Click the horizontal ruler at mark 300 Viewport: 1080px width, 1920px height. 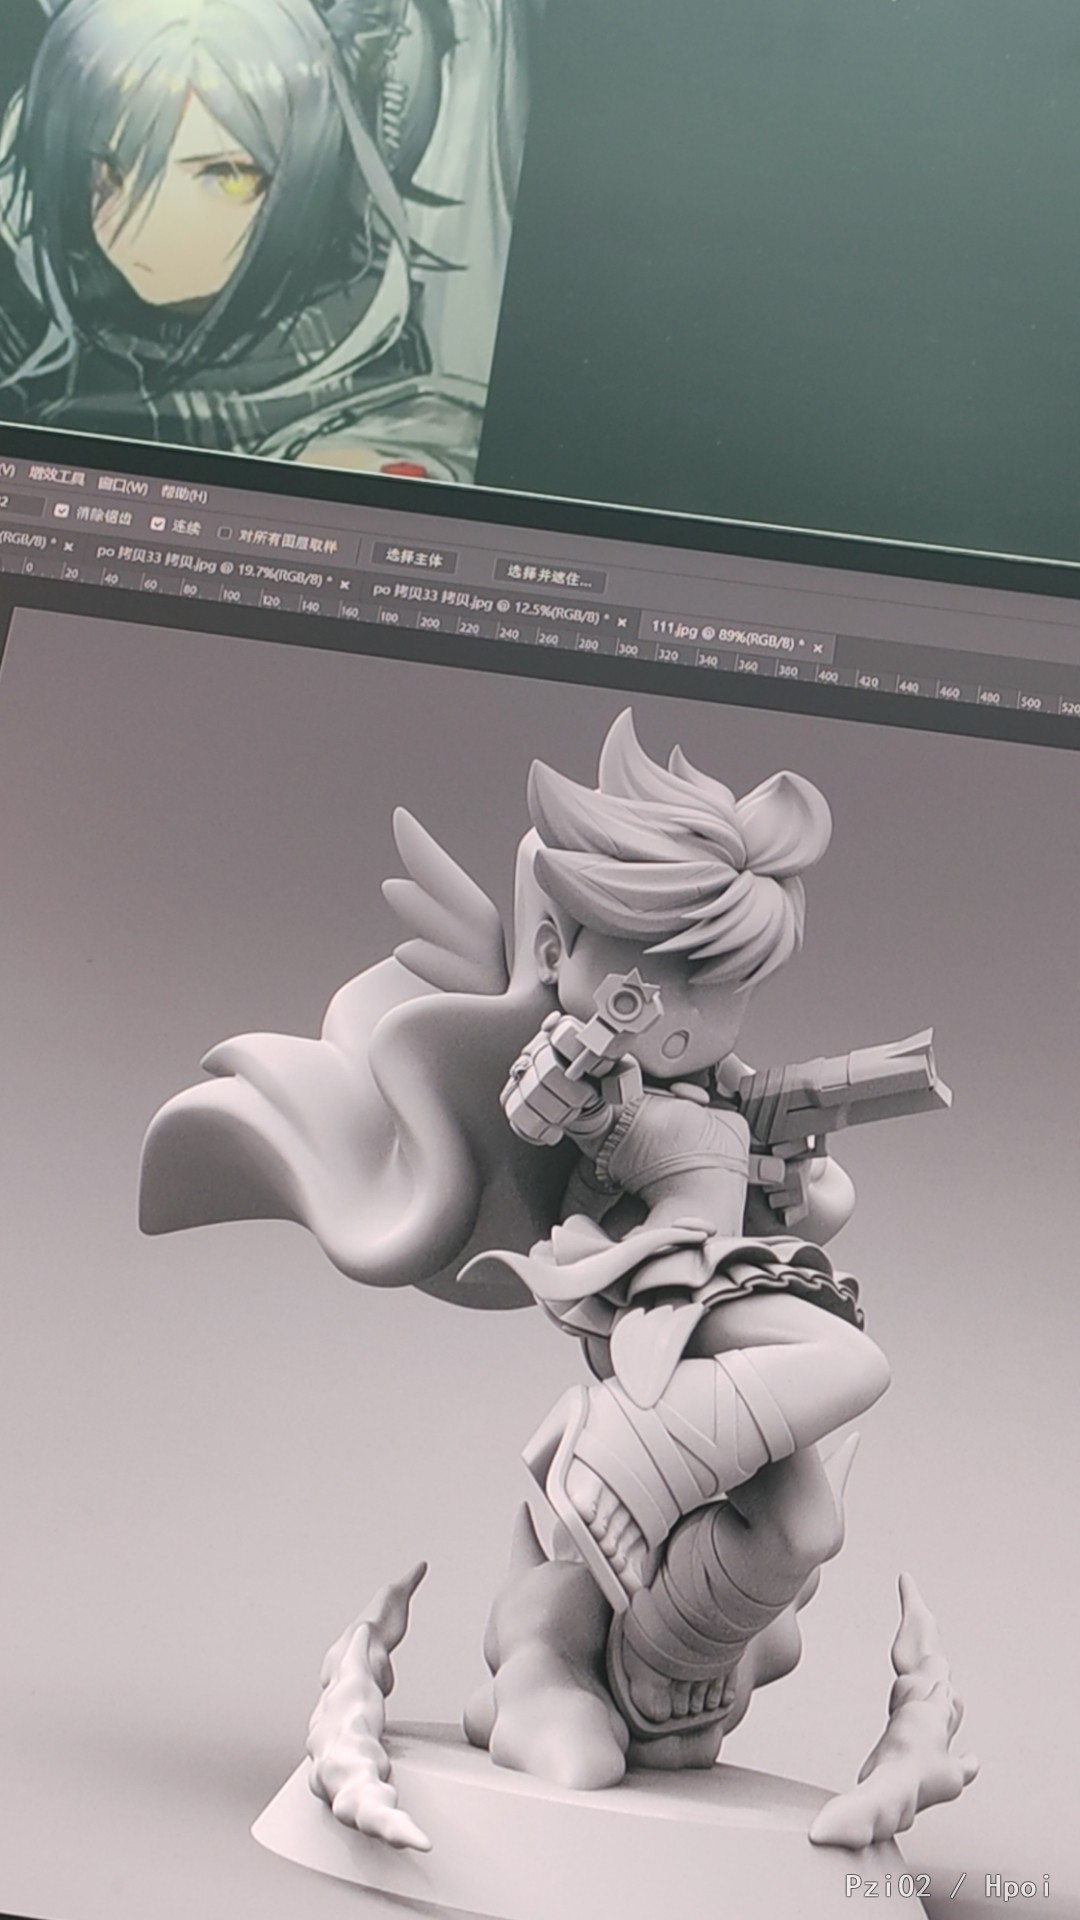627,648
